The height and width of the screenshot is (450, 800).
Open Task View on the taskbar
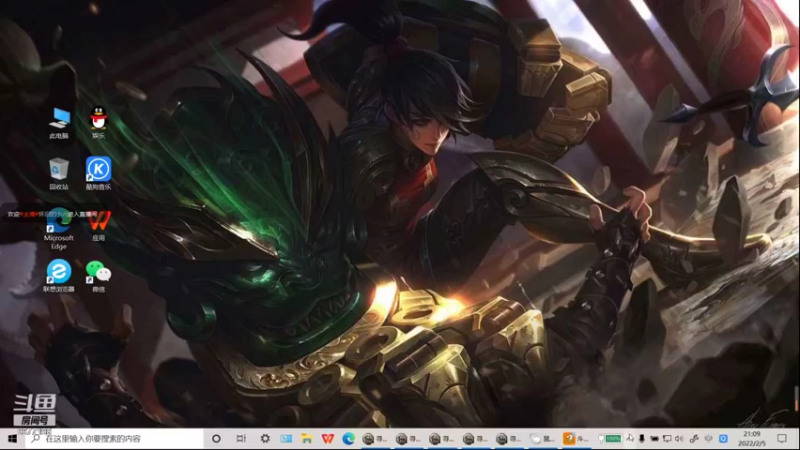(x=241, y=438)
